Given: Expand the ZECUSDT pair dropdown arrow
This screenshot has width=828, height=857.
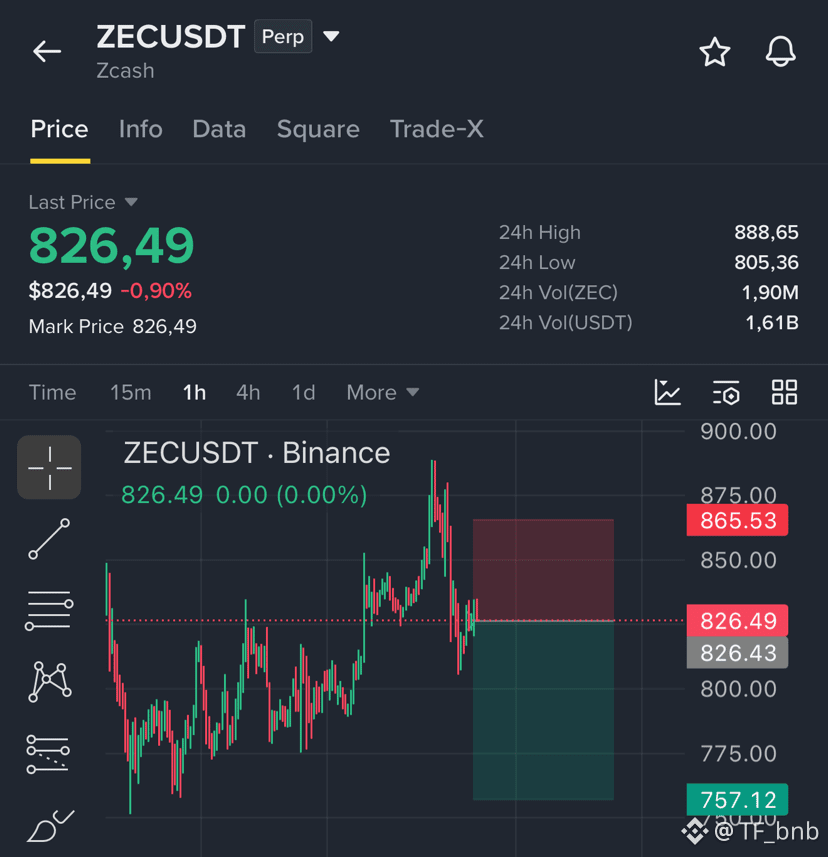Looking at the screenshot, I should pos(331,37).
